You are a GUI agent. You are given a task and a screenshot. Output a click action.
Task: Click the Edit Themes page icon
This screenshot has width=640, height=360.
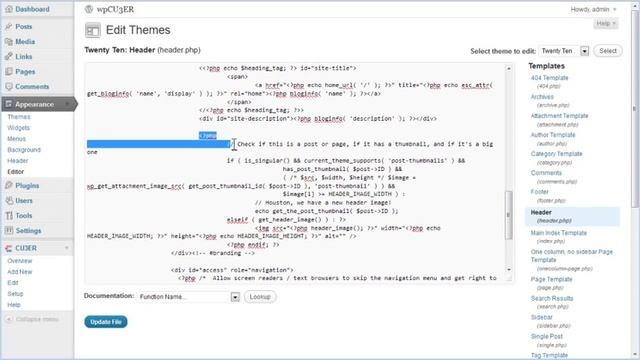tap(93, 30)
